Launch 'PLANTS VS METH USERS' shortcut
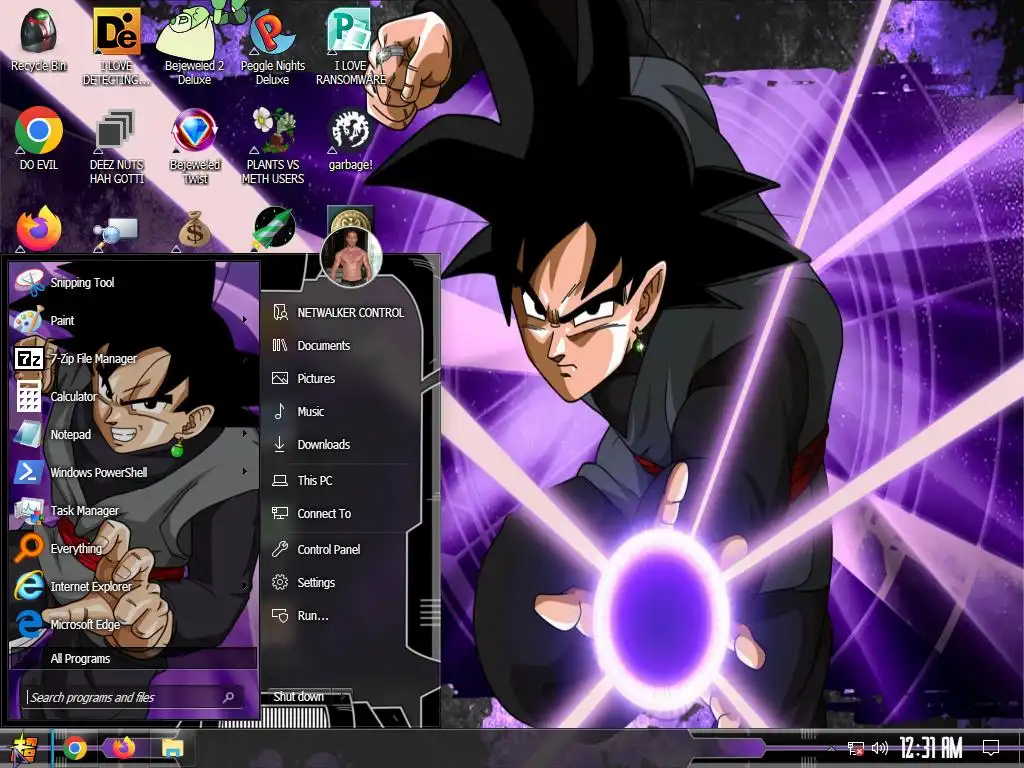The height and width of the screenshot is (768, 1024). [273, 146]
